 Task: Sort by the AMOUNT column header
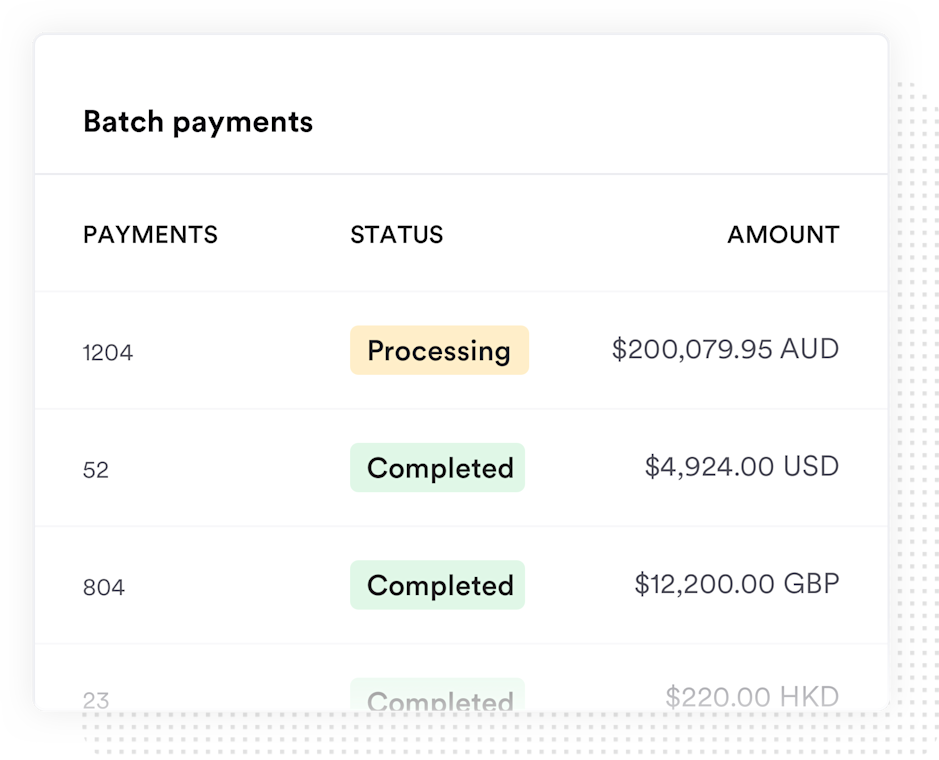pyautogui.click(x=783, y=234)
